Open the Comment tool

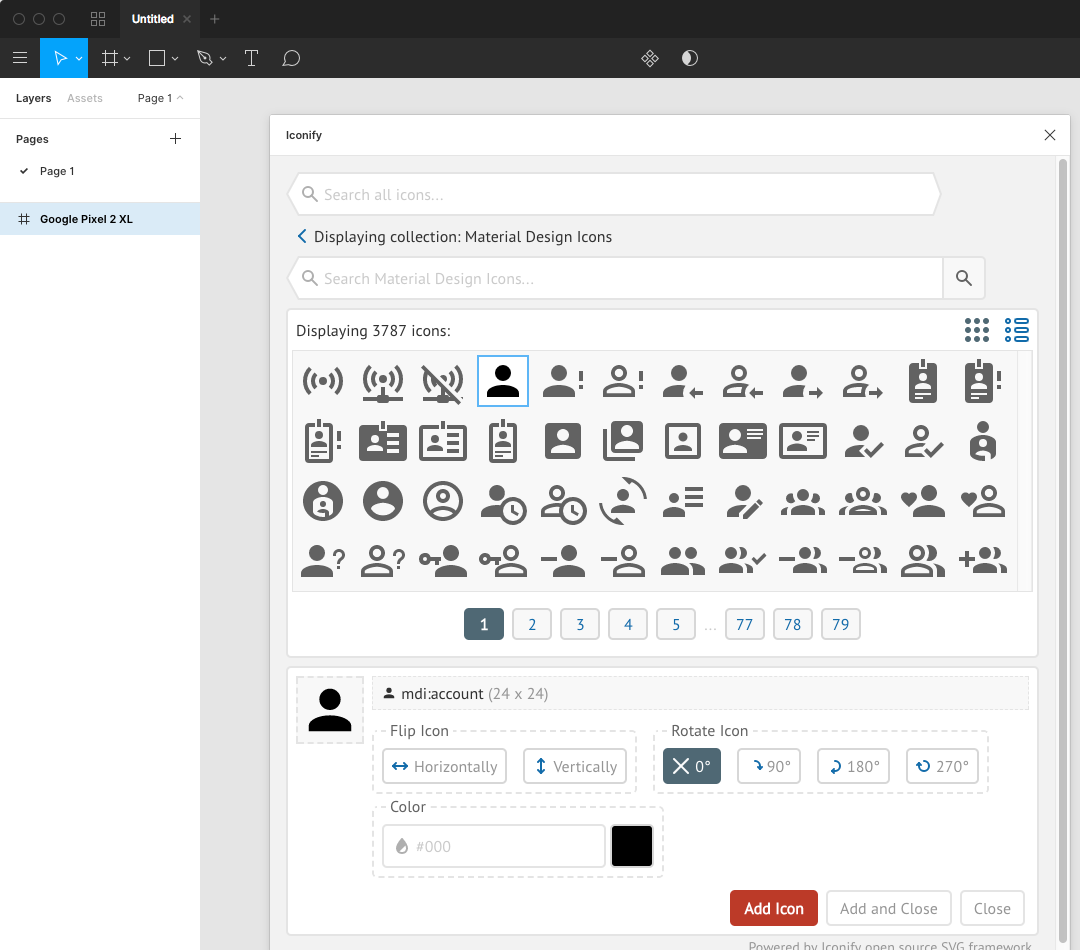(x=291, y=58)
